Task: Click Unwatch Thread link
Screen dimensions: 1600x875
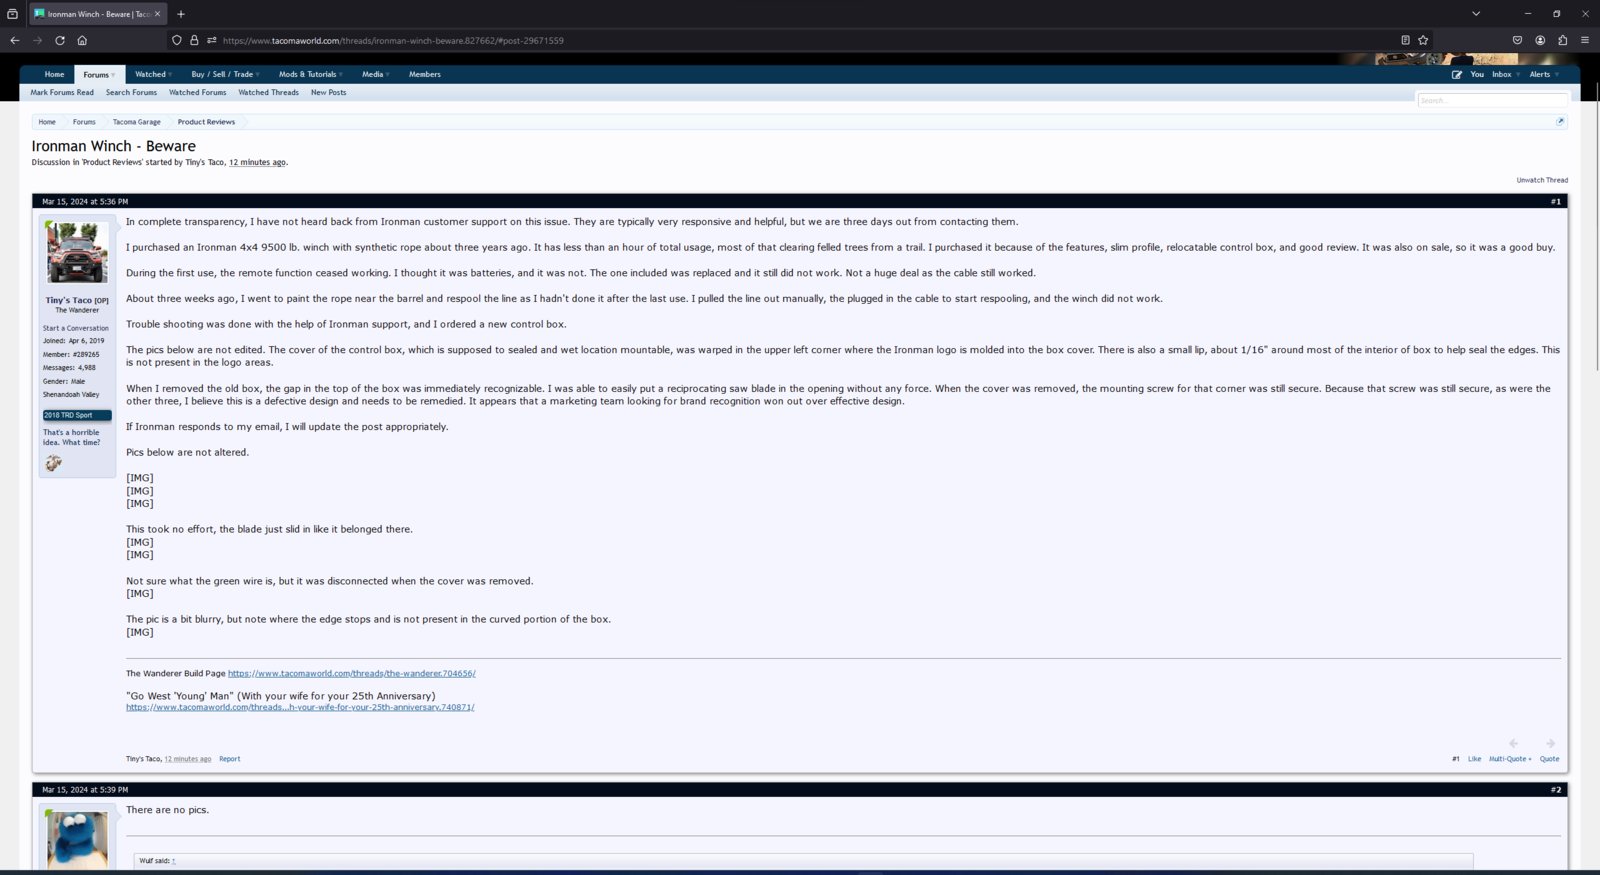Action: pos(1542,180)
